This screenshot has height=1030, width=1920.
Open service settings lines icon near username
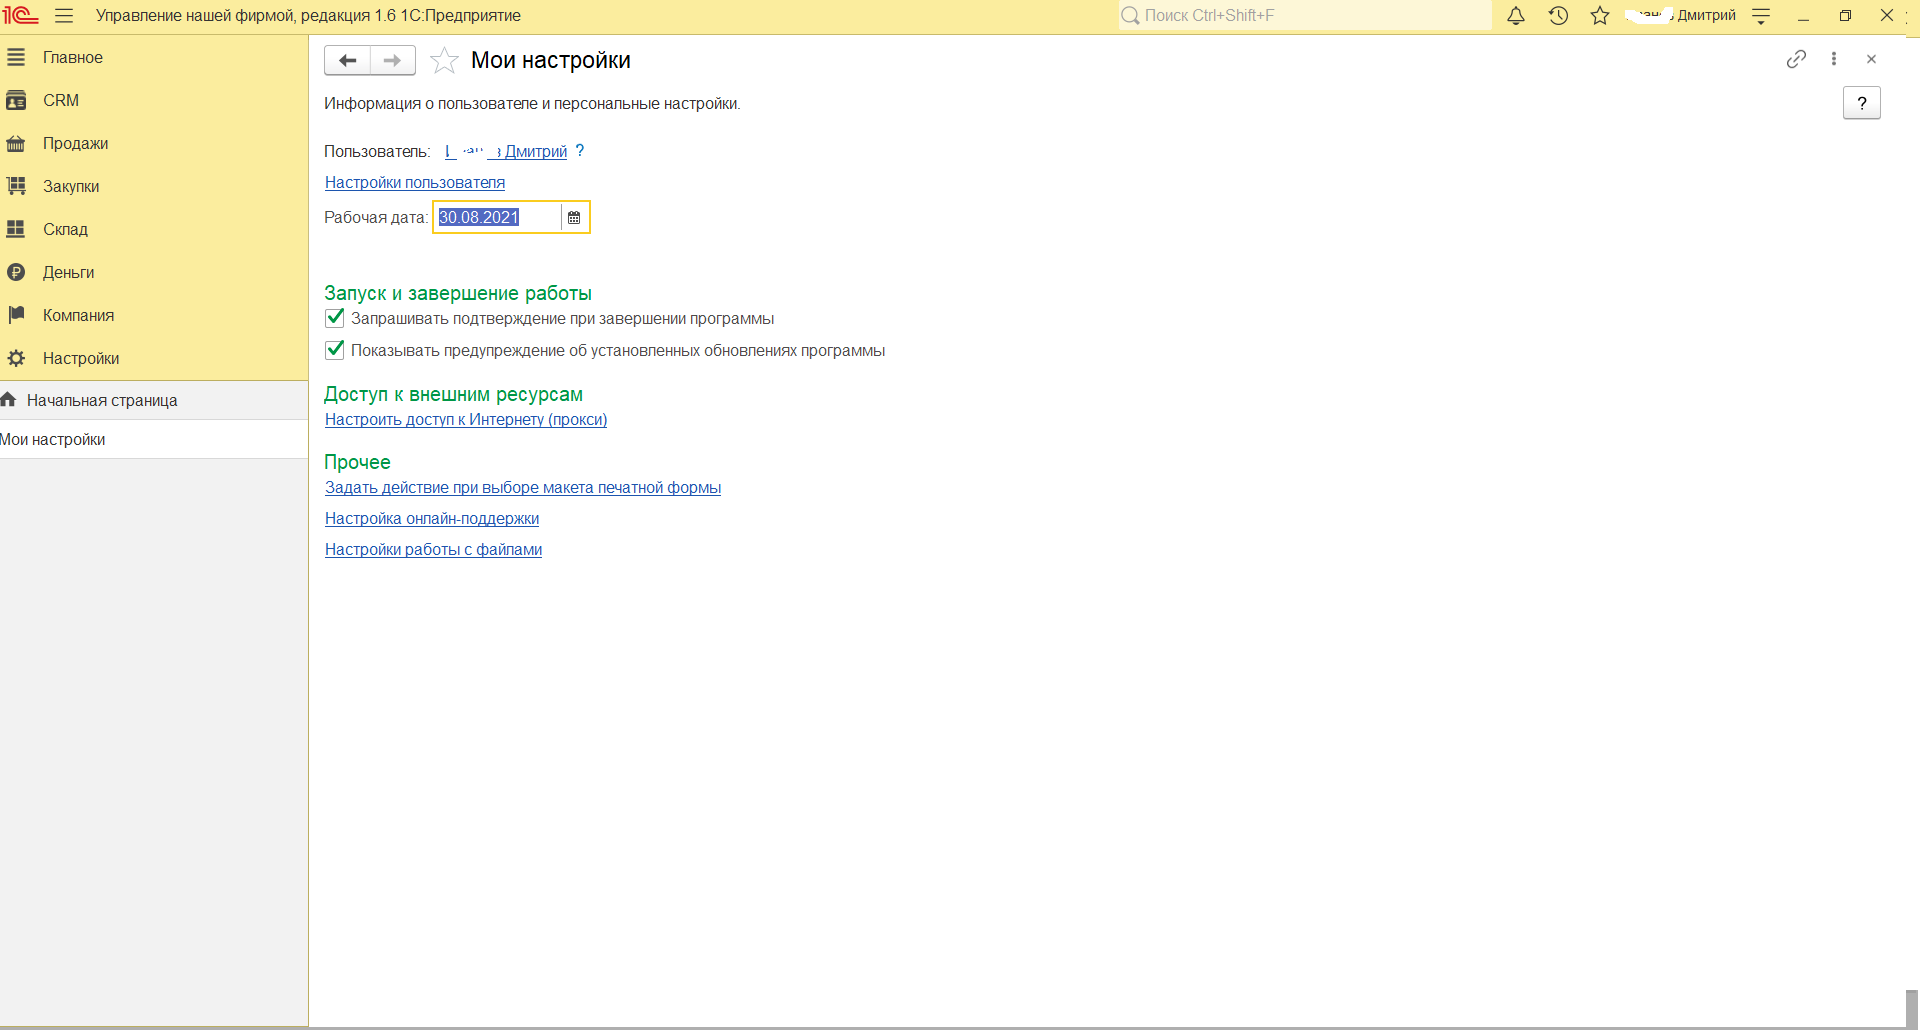click(1761, 16)
